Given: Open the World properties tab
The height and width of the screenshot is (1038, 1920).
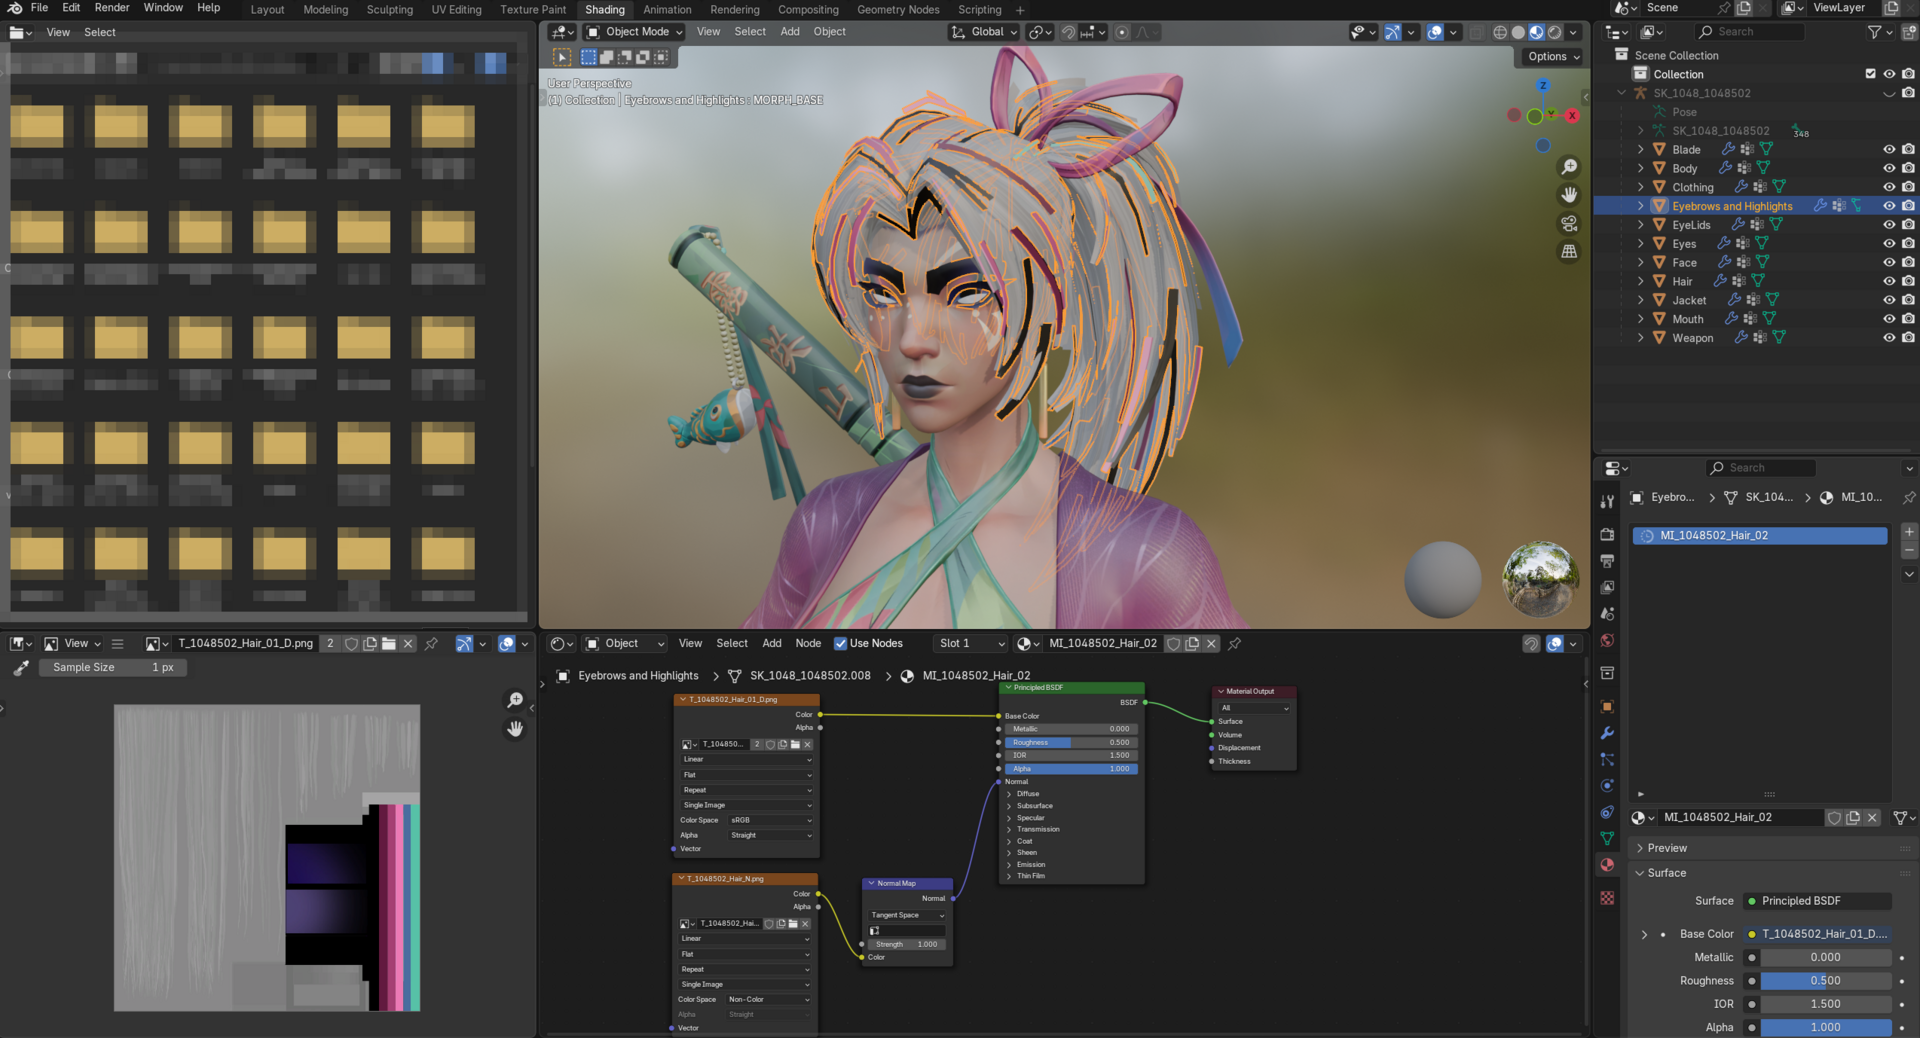Looking at the screenshot, I should [1607, 640].
